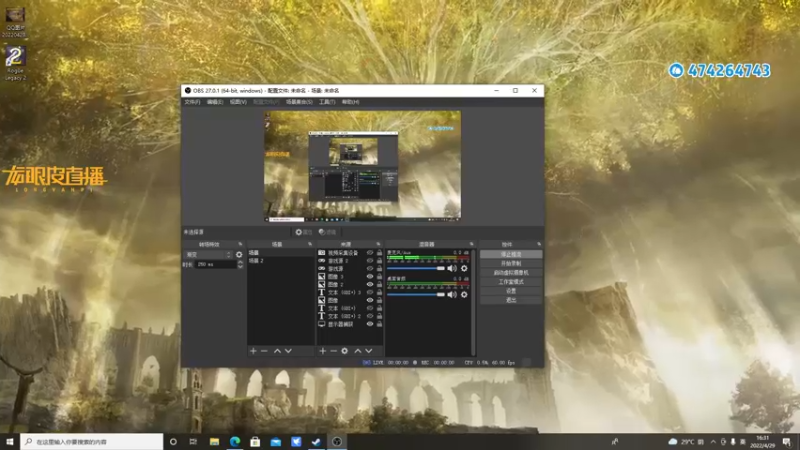
Task: Open the 麦克风/Aux audio settings gear
Action: pyautogui.click(x=464, y=268)
